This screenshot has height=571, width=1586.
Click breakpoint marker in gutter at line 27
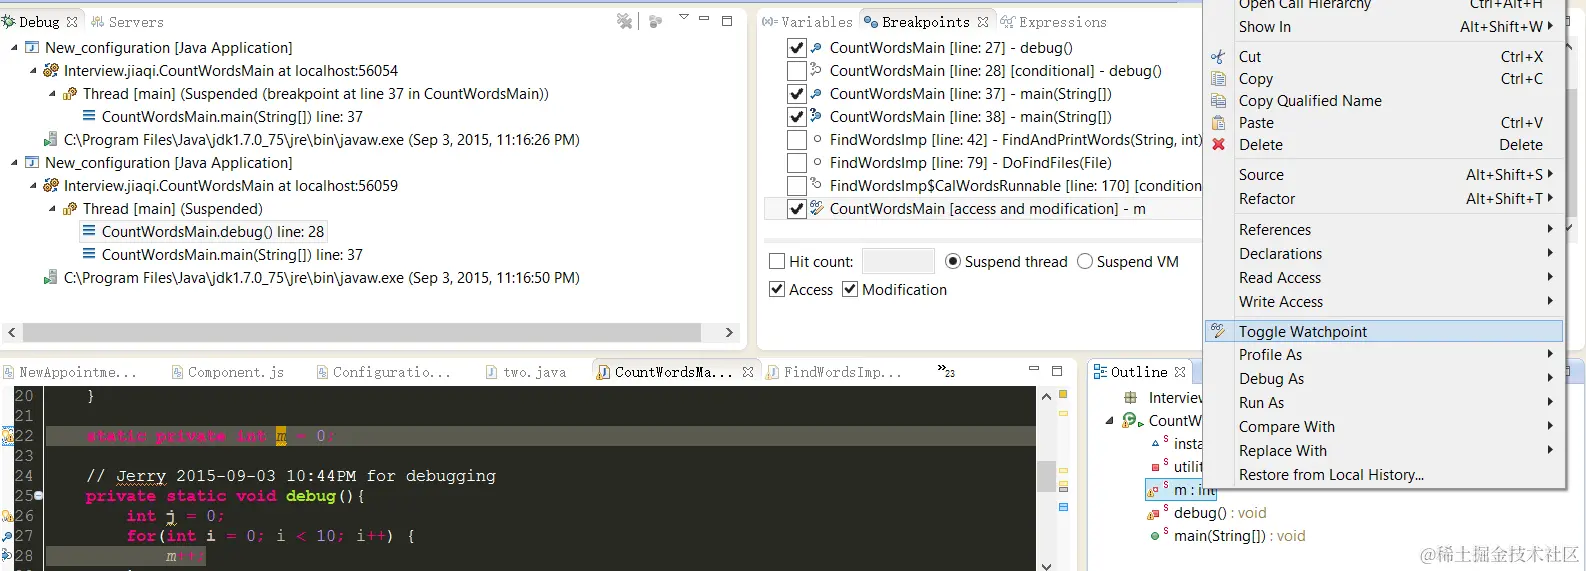tap(6, 536)
